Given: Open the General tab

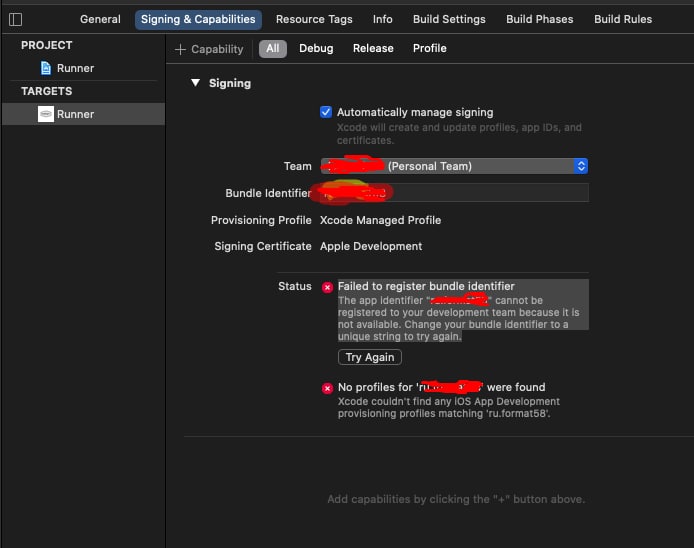Looking at the screenshot, I should point(100,19).
